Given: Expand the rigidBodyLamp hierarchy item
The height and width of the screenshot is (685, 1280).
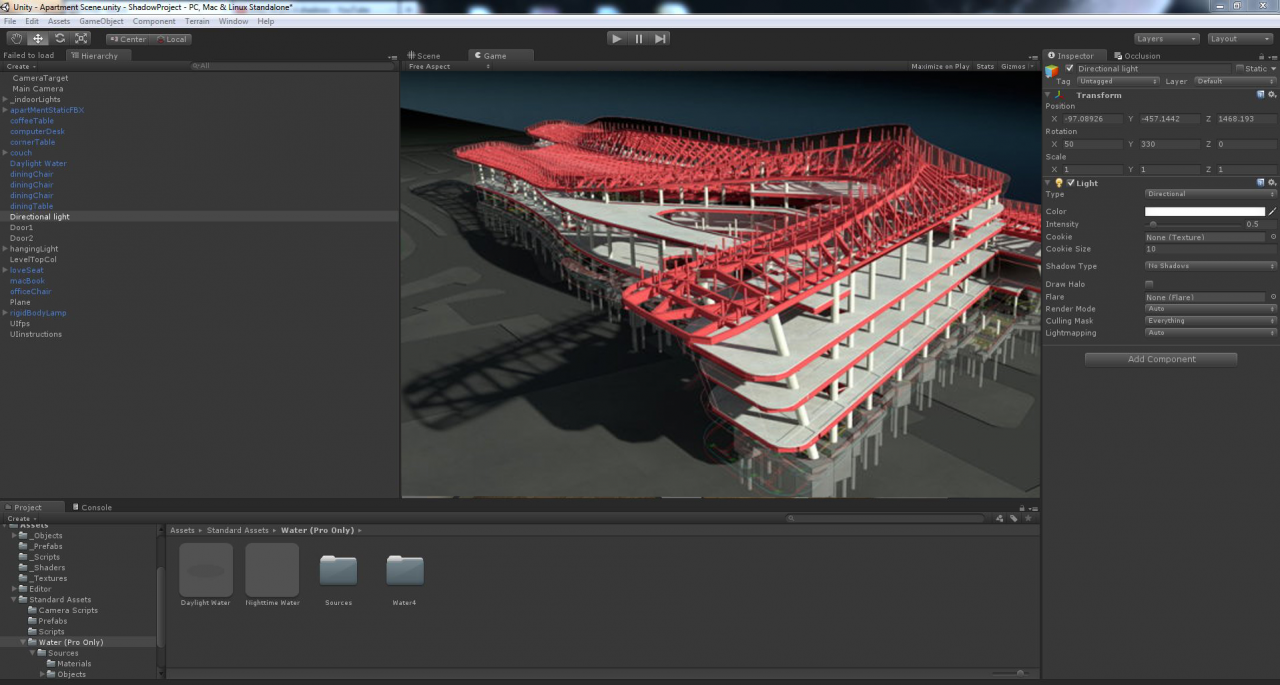Looking at the screenshot, I should tap(5, 313).
